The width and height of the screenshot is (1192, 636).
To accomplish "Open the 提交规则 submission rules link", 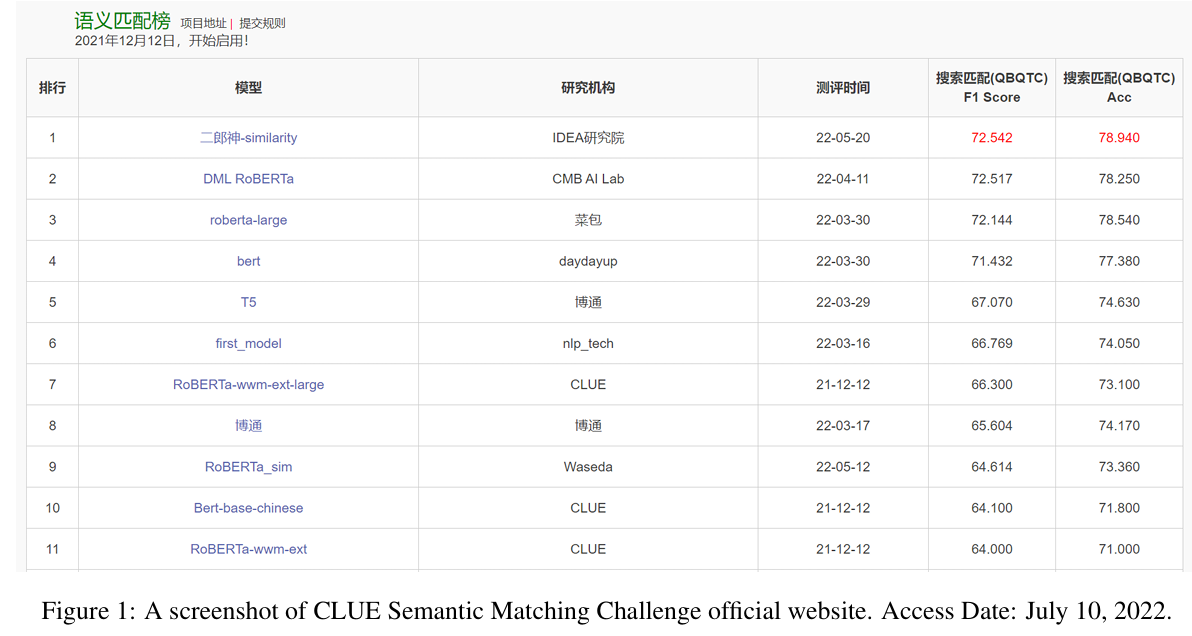I will point(262,24).
